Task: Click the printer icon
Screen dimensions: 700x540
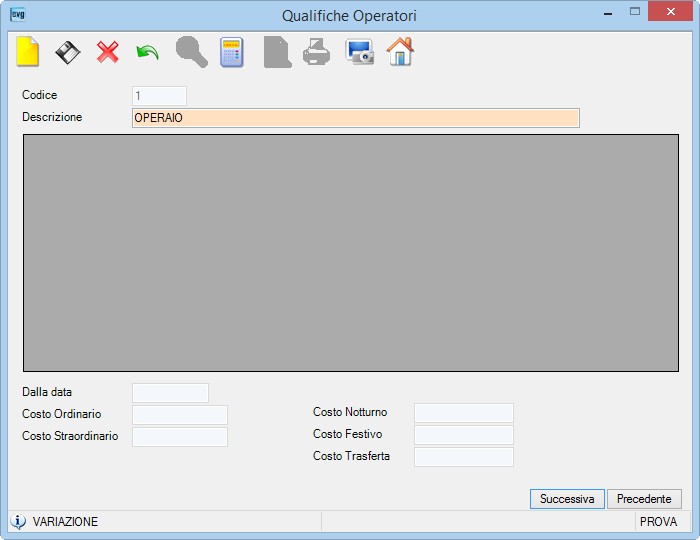Action: (x=317, y=52)
